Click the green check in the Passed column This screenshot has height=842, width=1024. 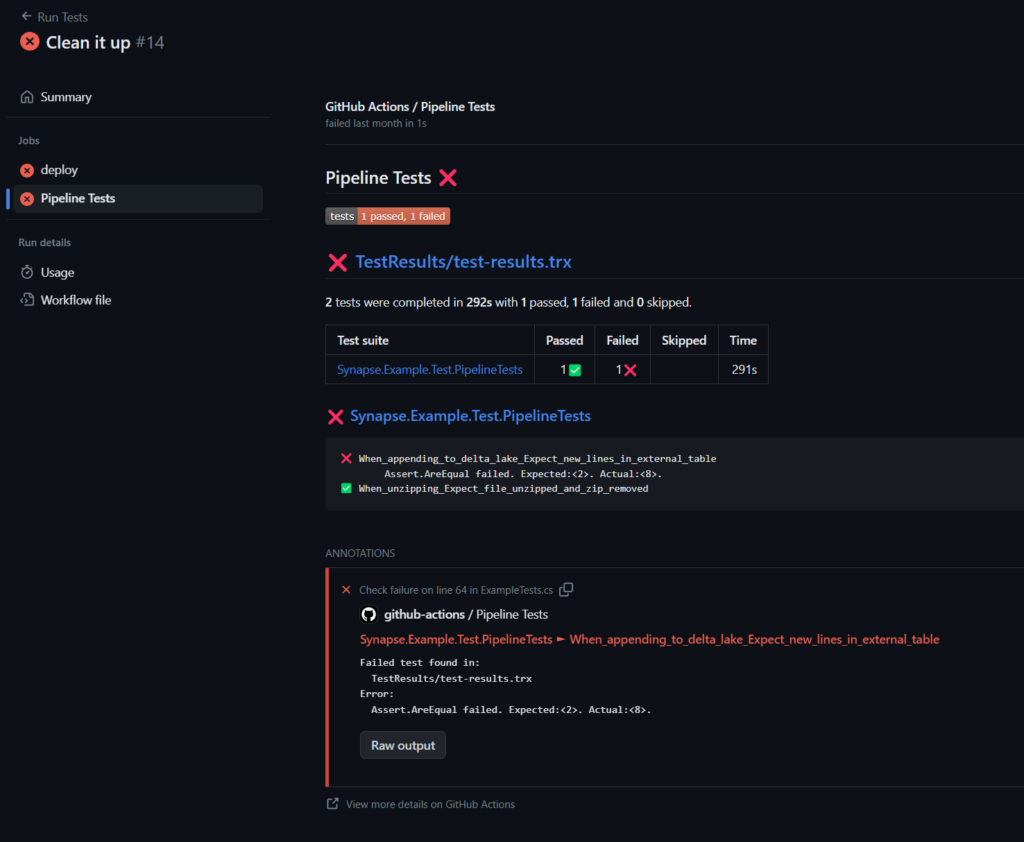pyautogui.click(x=575, y=370)
